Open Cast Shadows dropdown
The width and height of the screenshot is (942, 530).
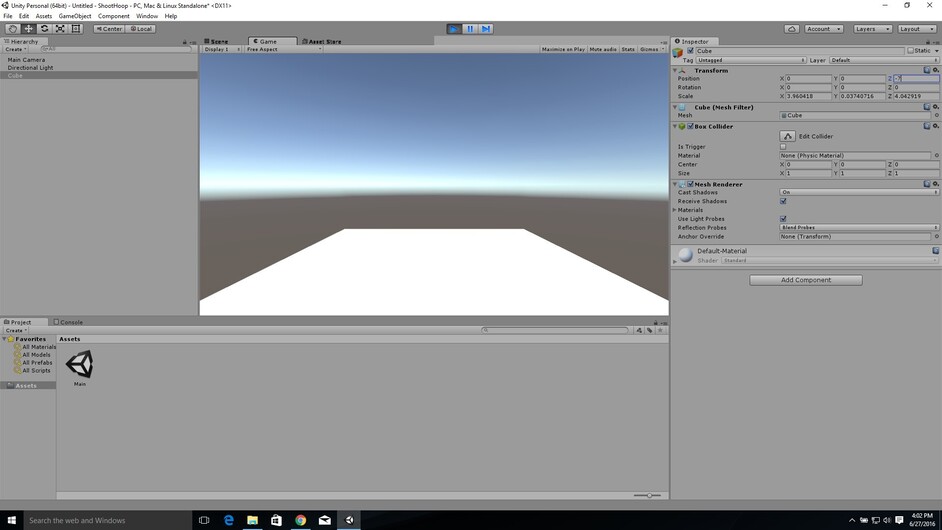point(859,192)
